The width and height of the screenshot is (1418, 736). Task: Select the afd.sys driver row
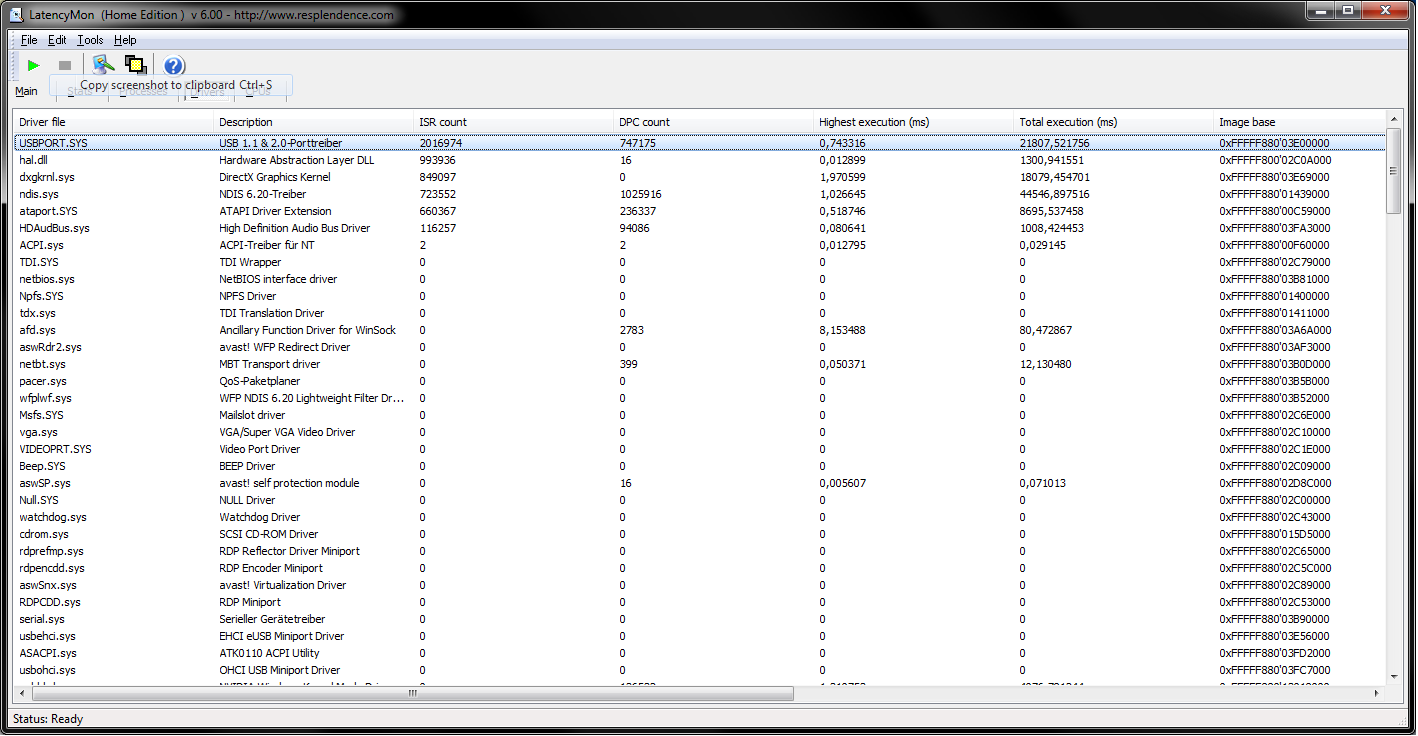[700, 330]
